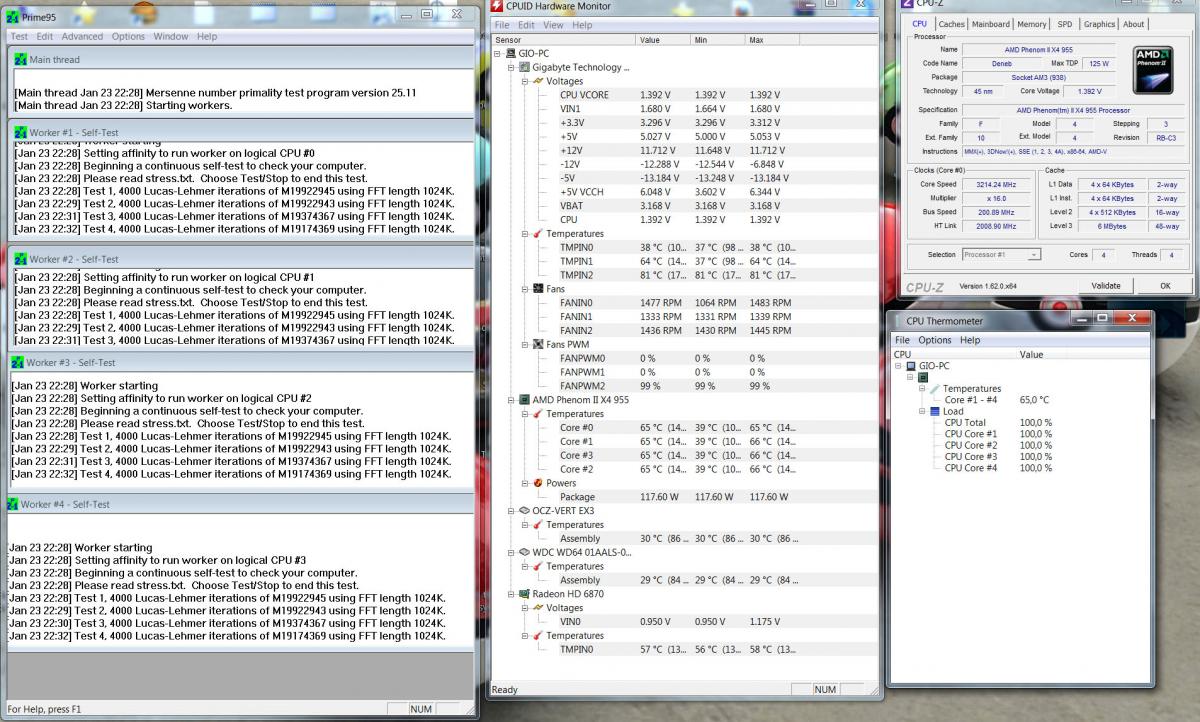Click the Gigabyte Technology motherboard icon
1200x722 pixels.
pyautogui.click(x=524, y=67)
